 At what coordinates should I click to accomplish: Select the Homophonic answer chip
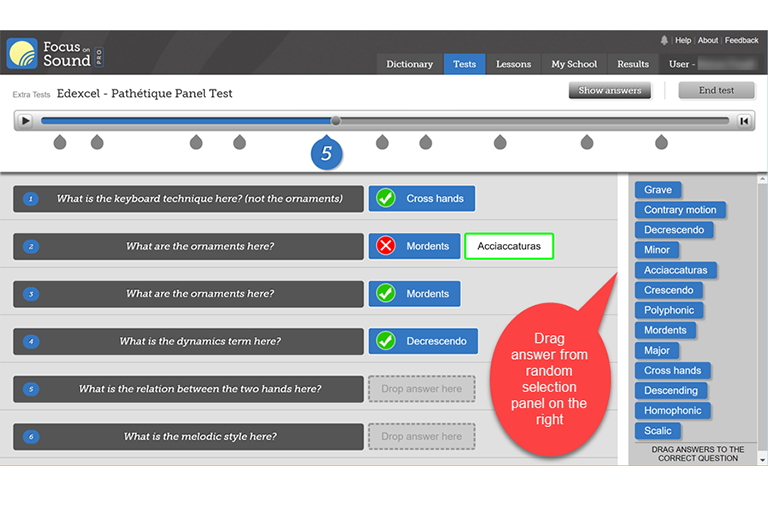click(673, 410)
